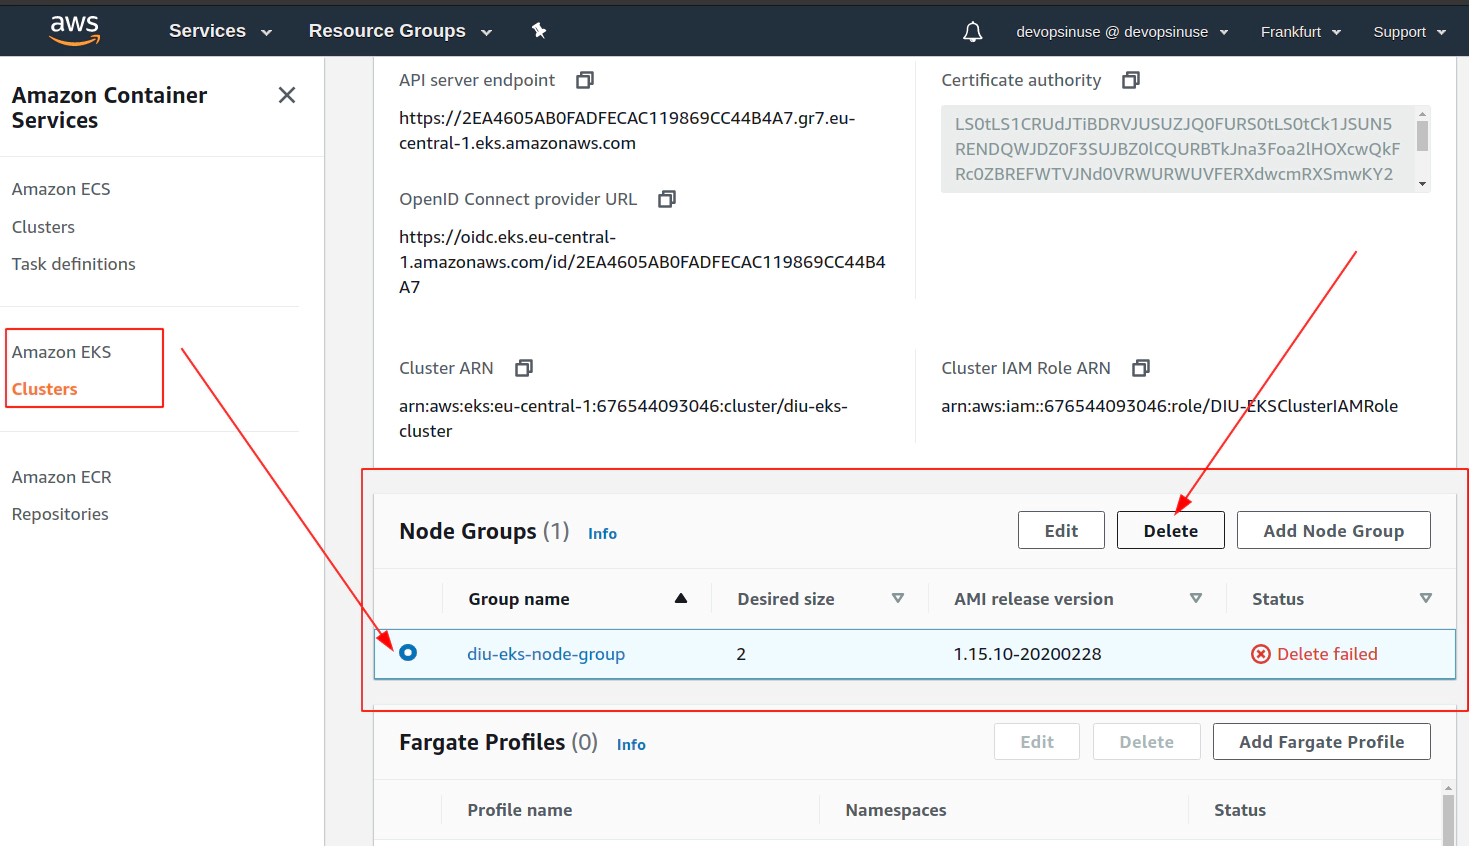Viewport: 1469px width, 846px height.
Task: Copy the Cluster IAM Role ARN
Action: point(1141,368)
